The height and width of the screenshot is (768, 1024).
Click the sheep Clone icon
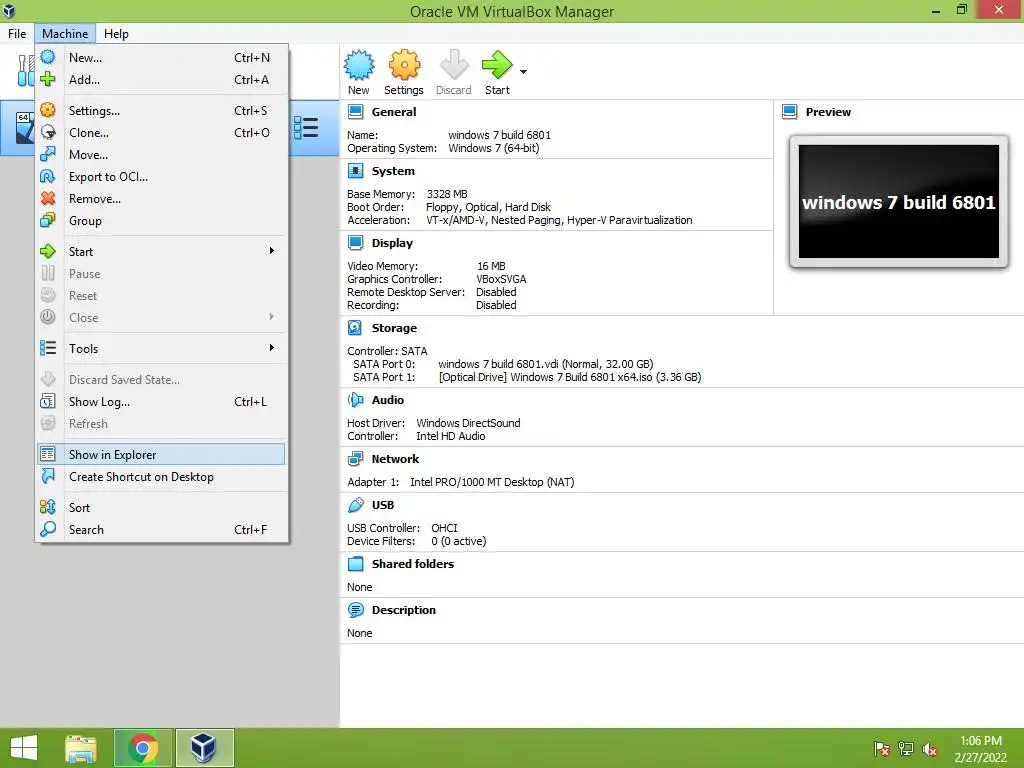(48, 133)
